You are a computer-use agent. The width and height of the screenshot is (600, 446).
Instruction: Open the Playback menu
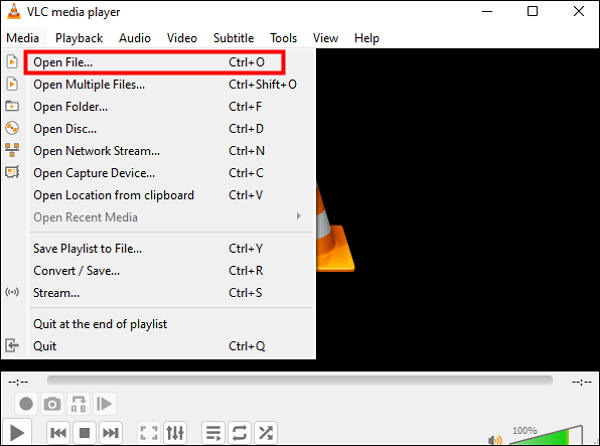point(79,38)
